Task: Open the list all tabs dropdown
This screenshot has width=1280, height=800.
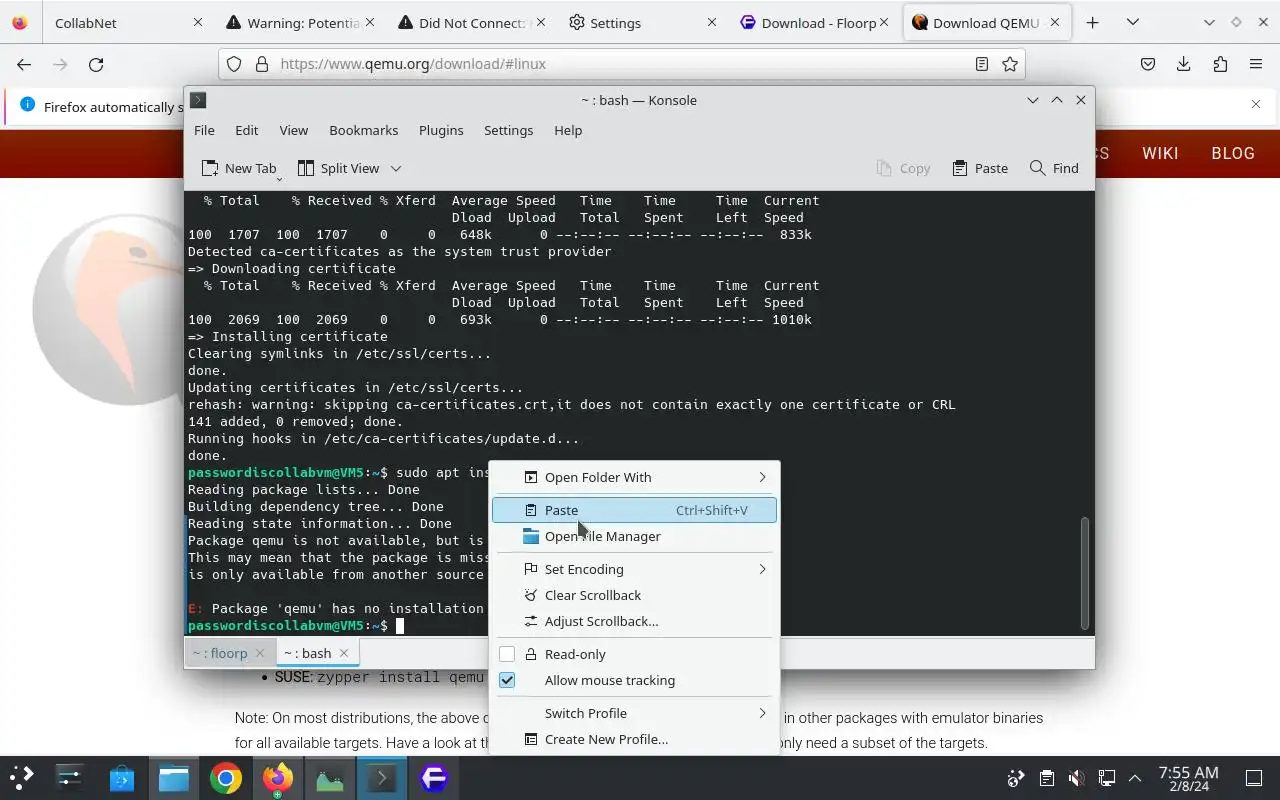Action: (x=1132, y=23)
